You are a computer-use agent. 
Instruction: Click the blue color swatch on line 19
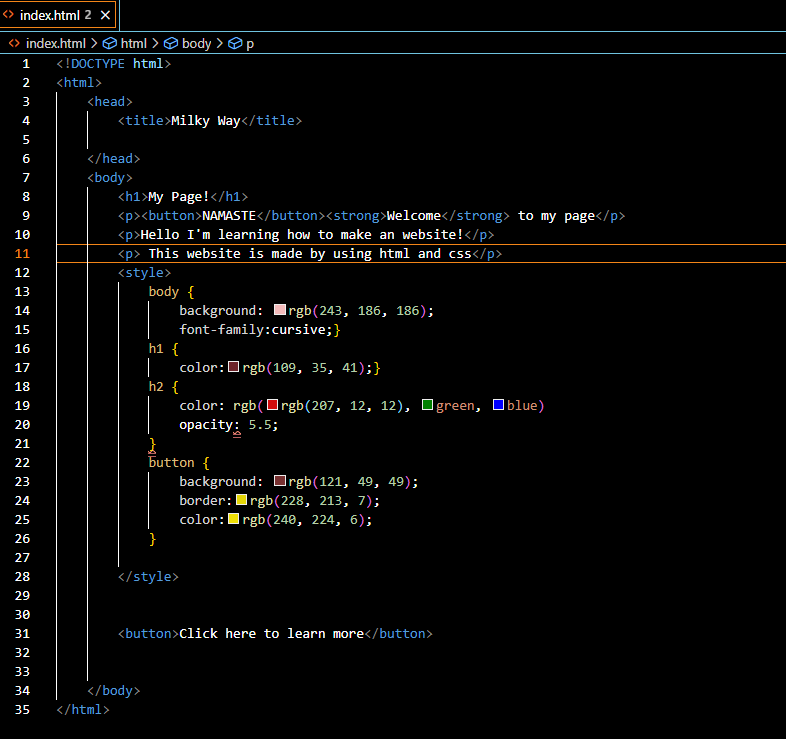click(498, 405)
